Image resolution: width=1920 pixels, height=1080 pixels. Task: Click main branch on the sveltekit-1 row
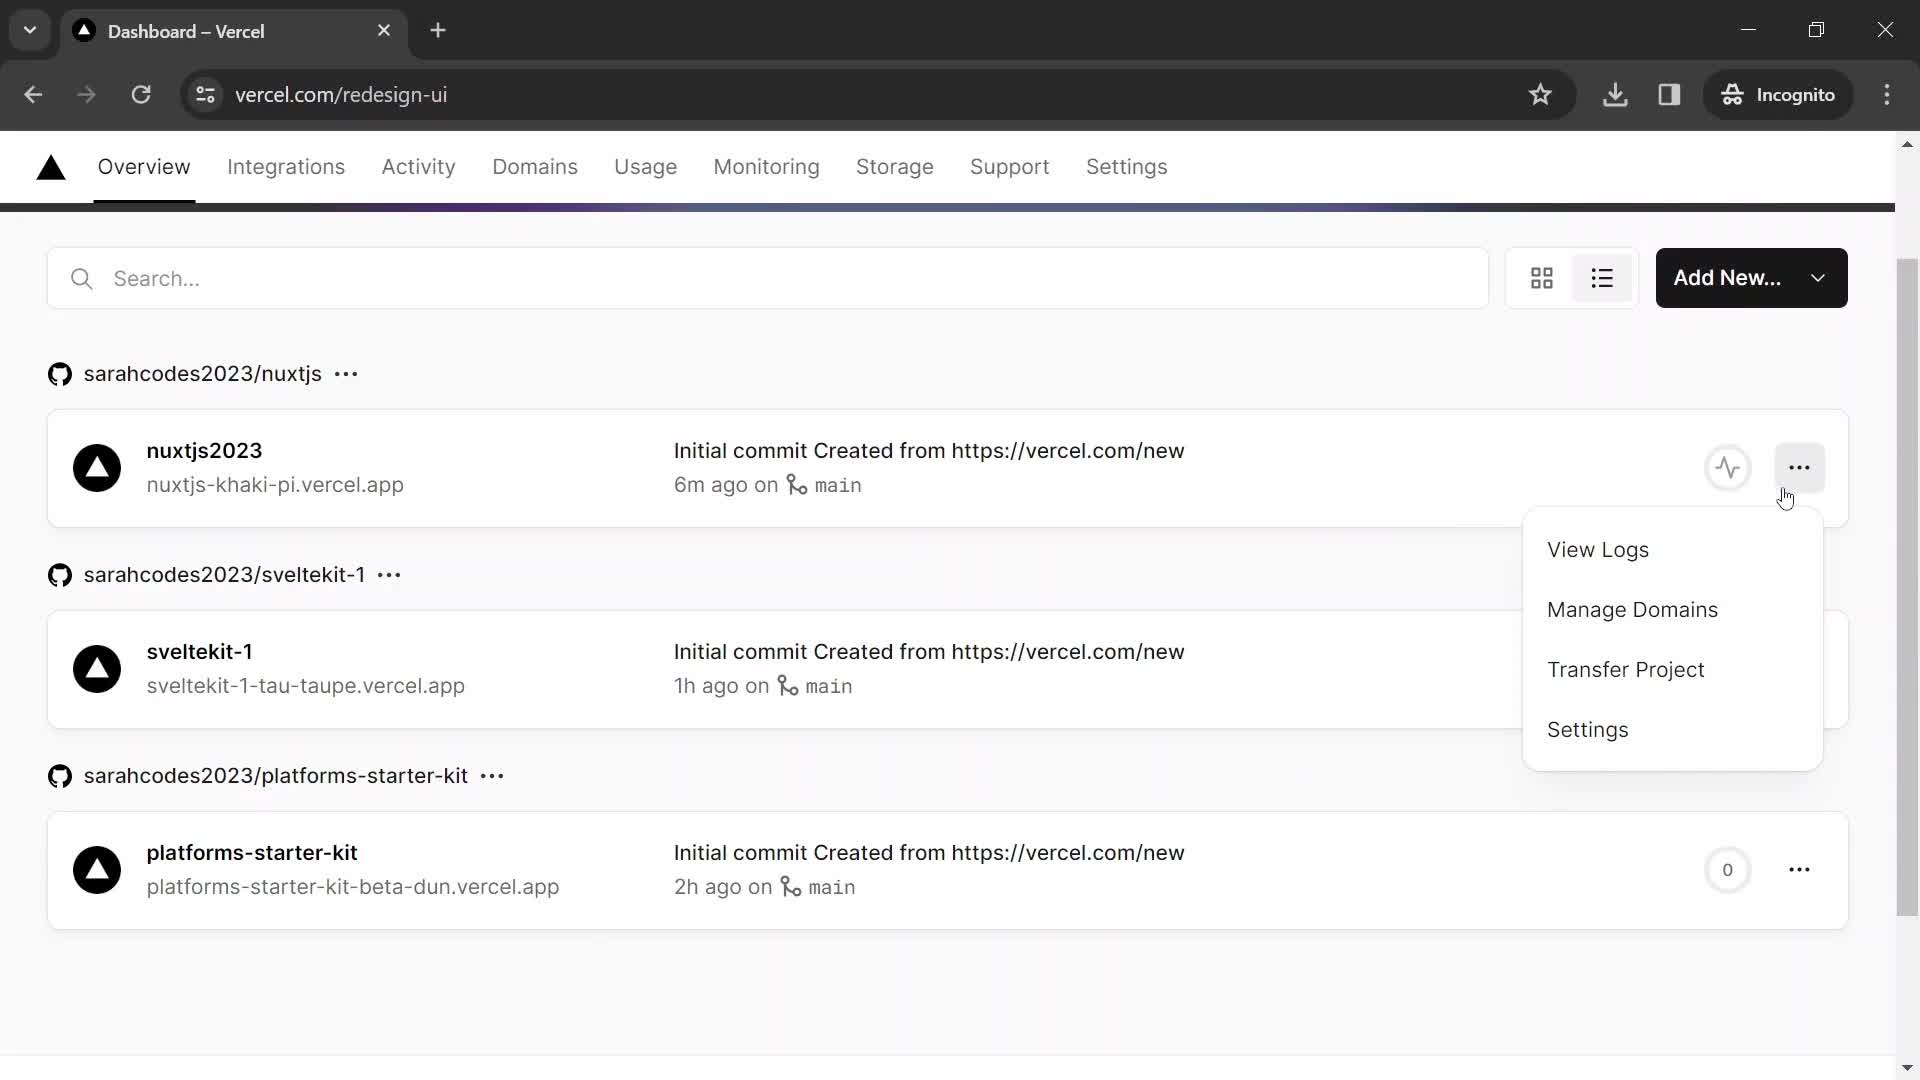[x=828, y=686]
